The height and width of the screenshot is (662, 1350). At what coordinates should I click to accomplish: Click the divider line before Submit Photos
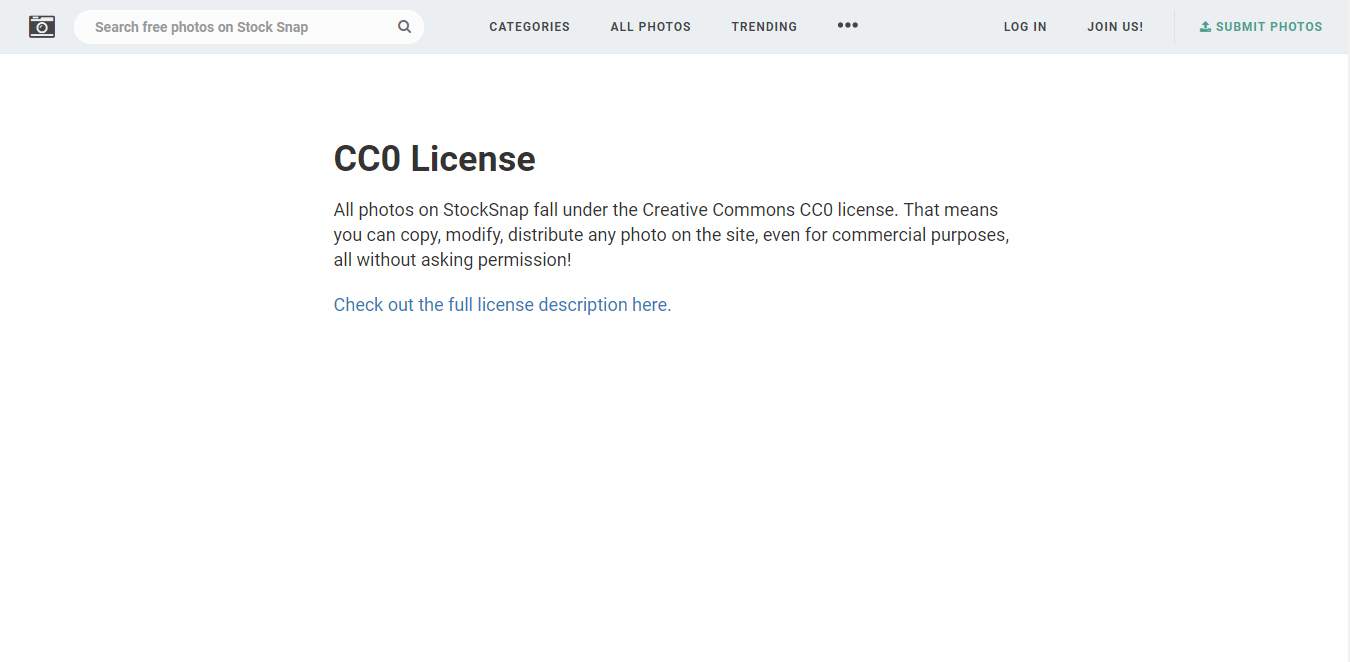[1174, 27]
